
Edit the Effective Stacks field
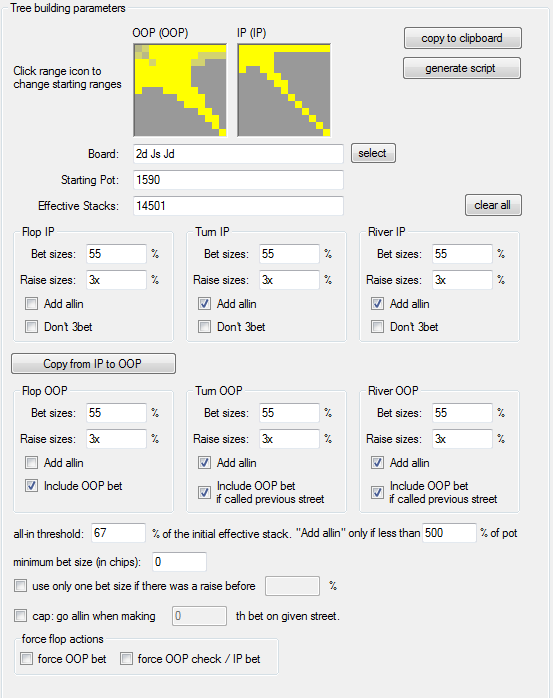[x=238, y=206]
